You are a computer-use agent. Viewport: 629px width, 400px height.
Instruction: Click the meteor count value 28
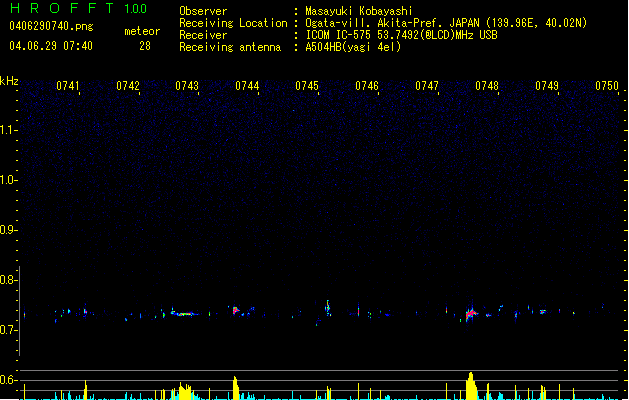[x=145, y=46]
